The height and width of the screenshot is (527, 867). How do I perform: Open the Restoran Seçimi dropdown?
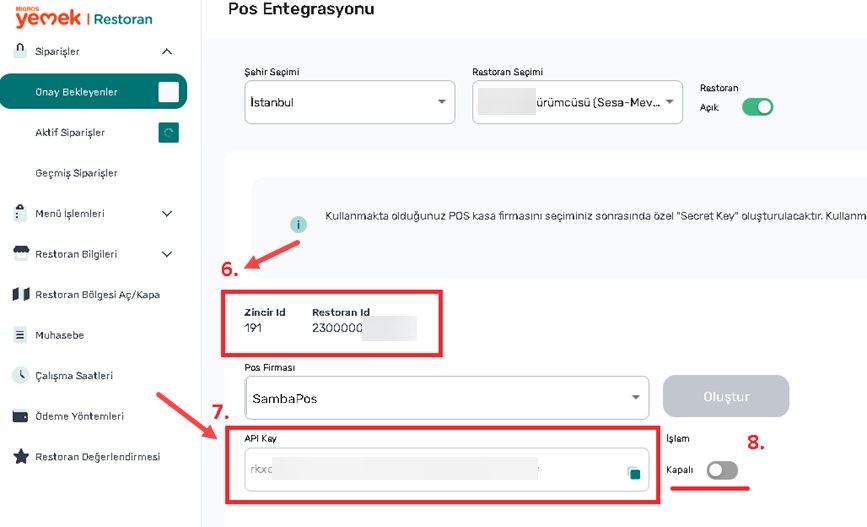[577, 102]
